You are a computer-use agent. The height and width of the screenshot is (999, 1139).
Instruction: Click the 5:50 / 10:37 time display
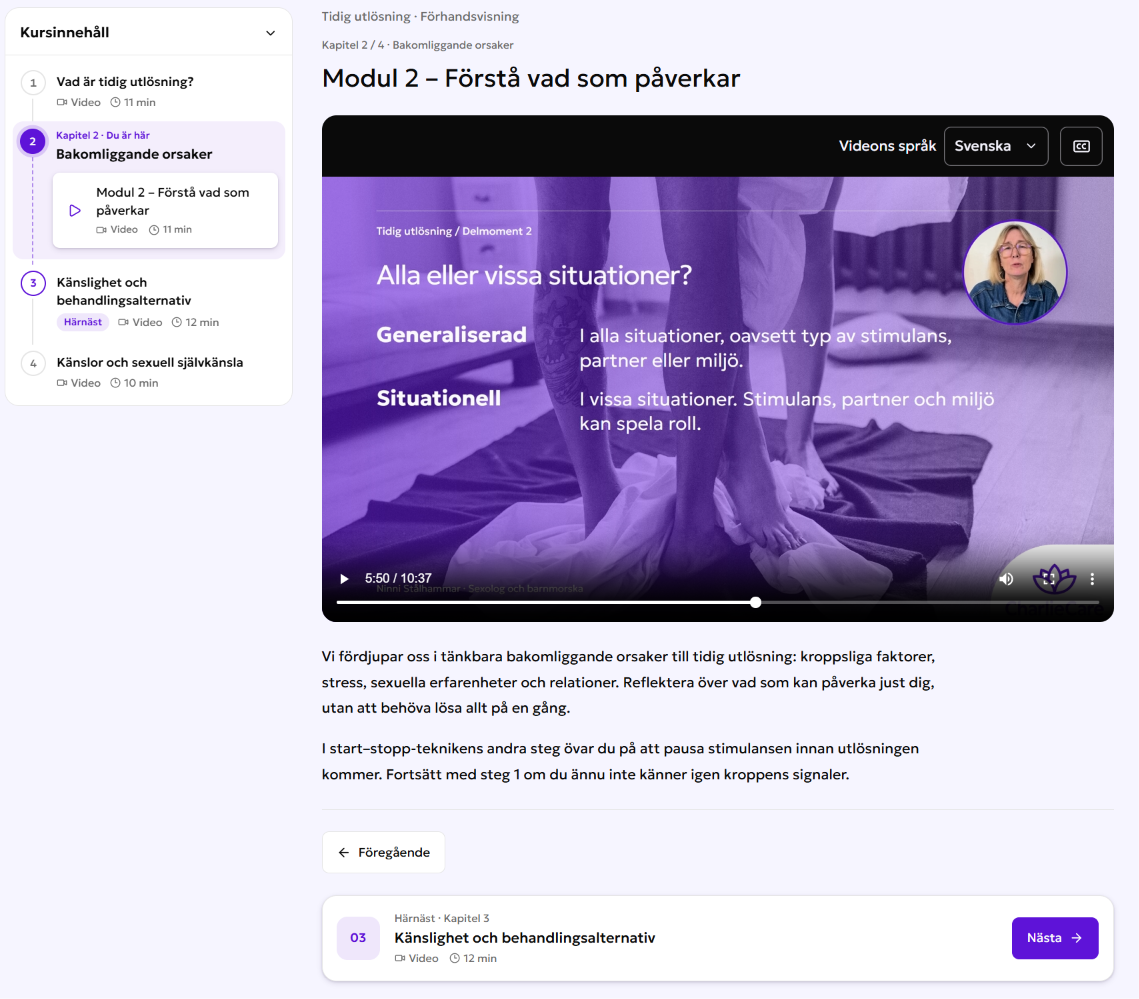pos(398,578)
